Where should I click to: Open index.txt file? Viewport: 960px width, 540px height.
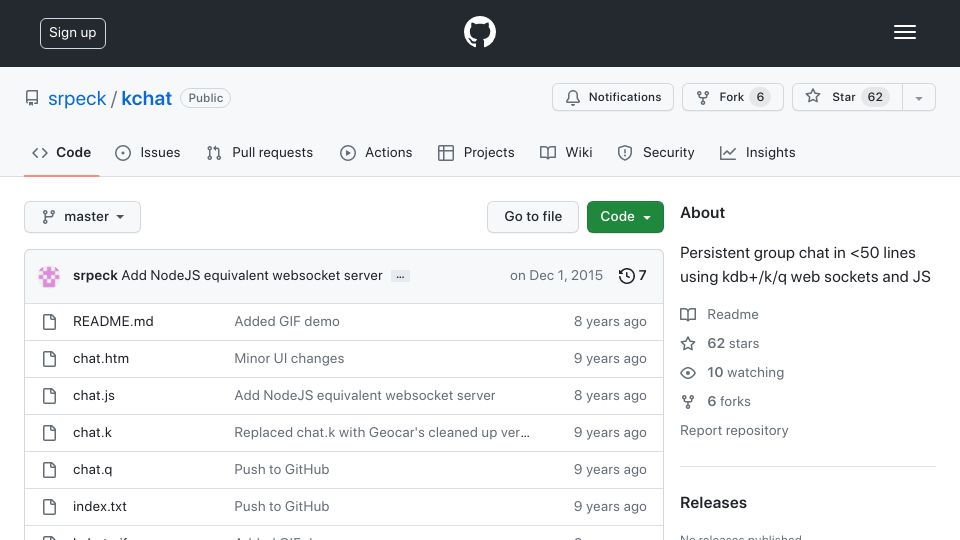click(100, 507)
